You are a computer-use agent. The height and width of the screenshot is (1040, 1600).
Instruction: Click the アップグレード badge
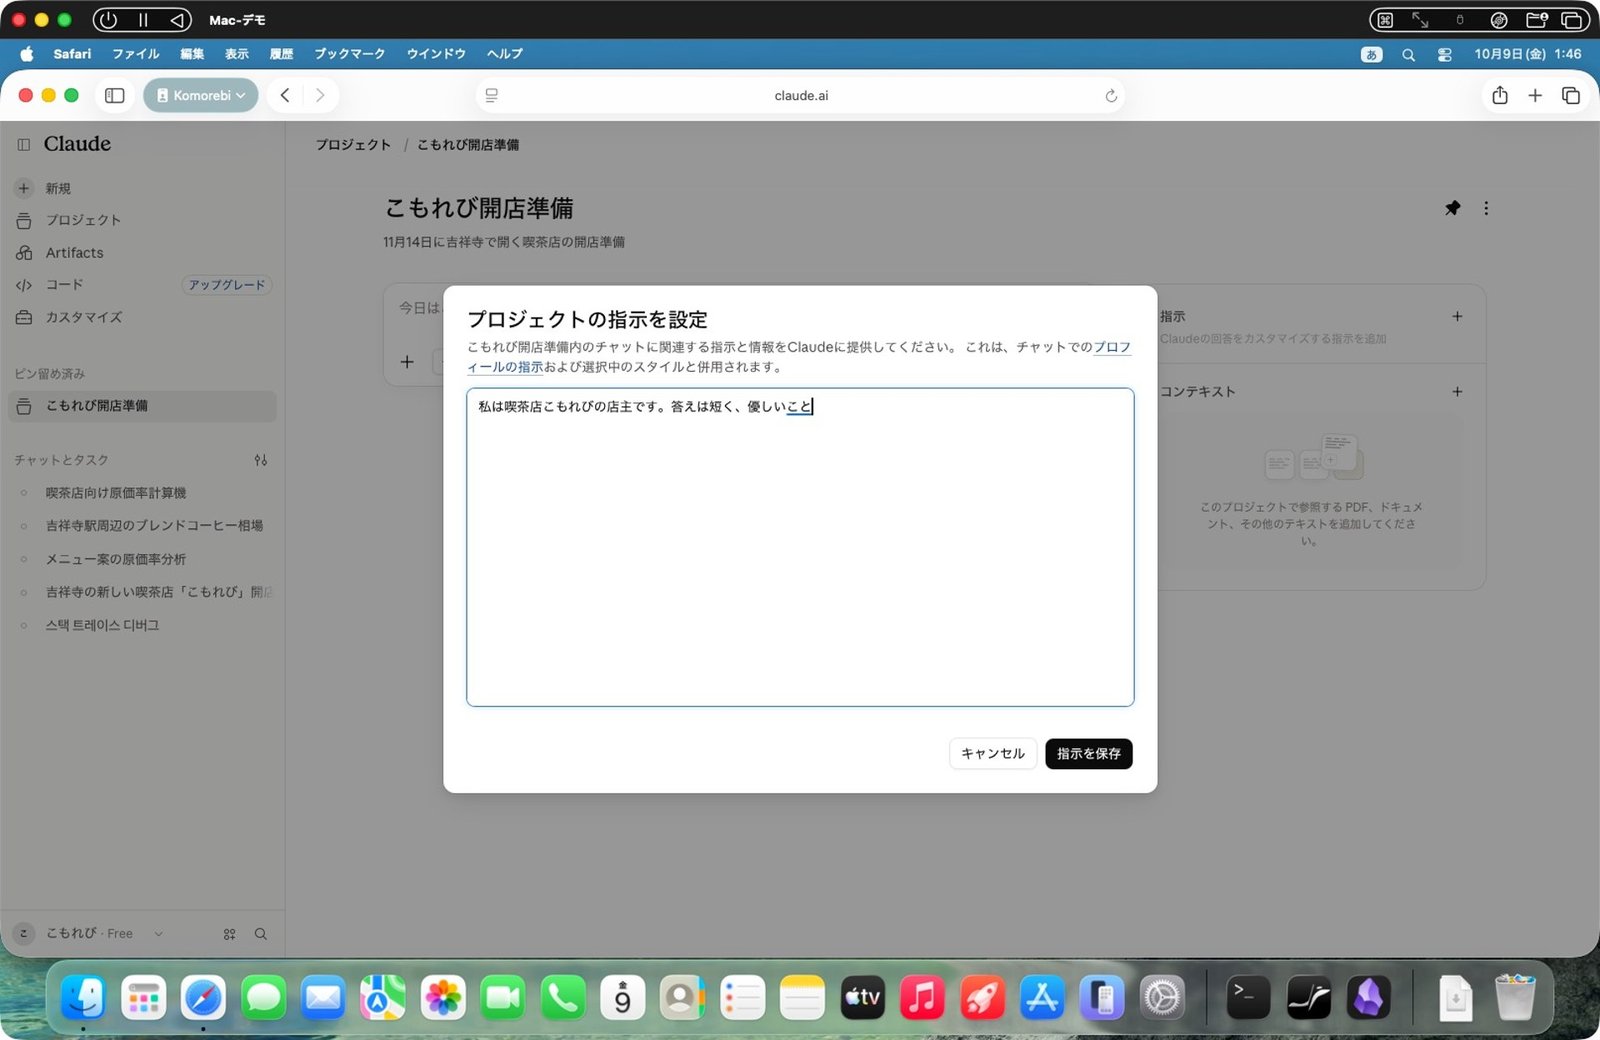tap(227, 285)
